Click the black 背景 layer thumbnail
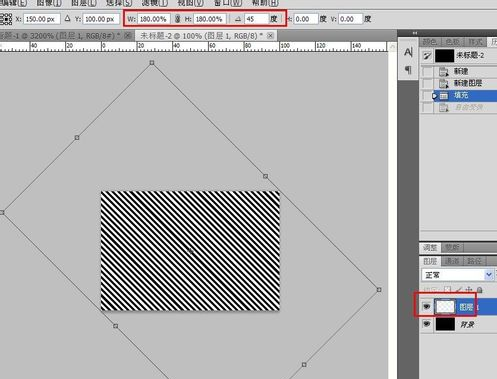Viewport: 497px width, 379px height. 445,324
